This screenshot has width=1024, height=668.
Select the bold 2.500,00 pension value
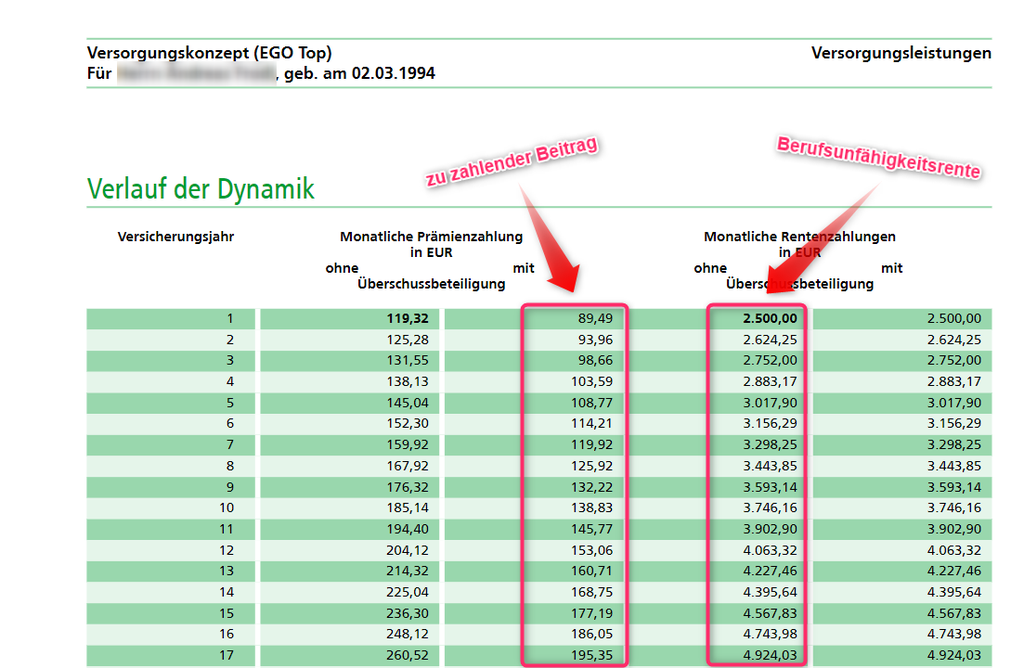click(x=769, y=319)
